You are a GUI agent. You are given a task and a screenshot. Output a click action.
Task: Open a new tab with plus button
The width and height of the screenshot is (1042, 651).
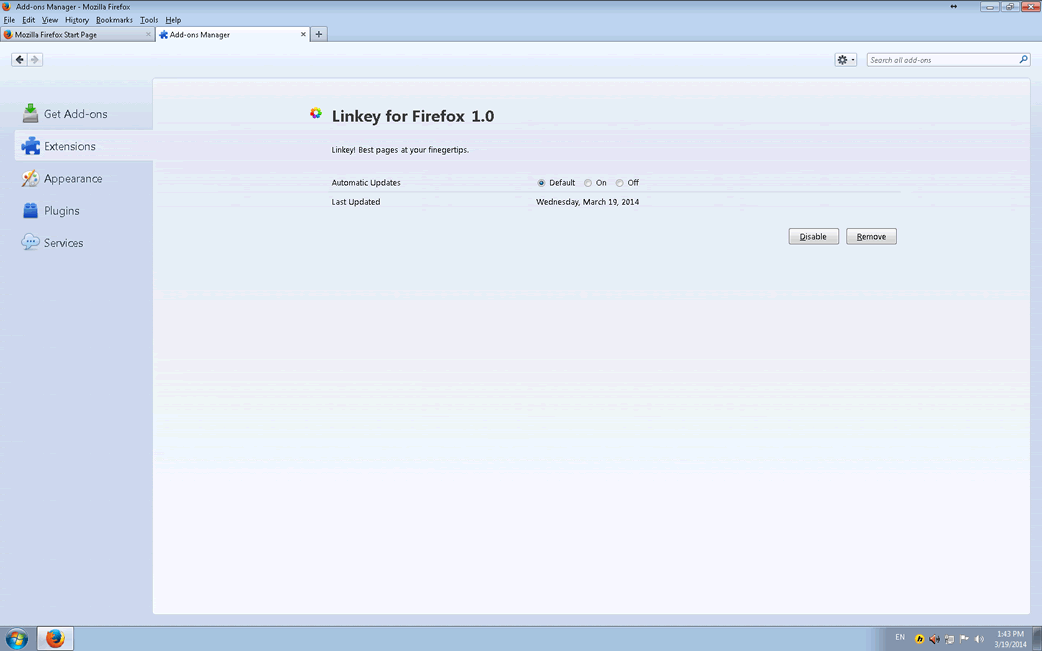coord(319,34)
